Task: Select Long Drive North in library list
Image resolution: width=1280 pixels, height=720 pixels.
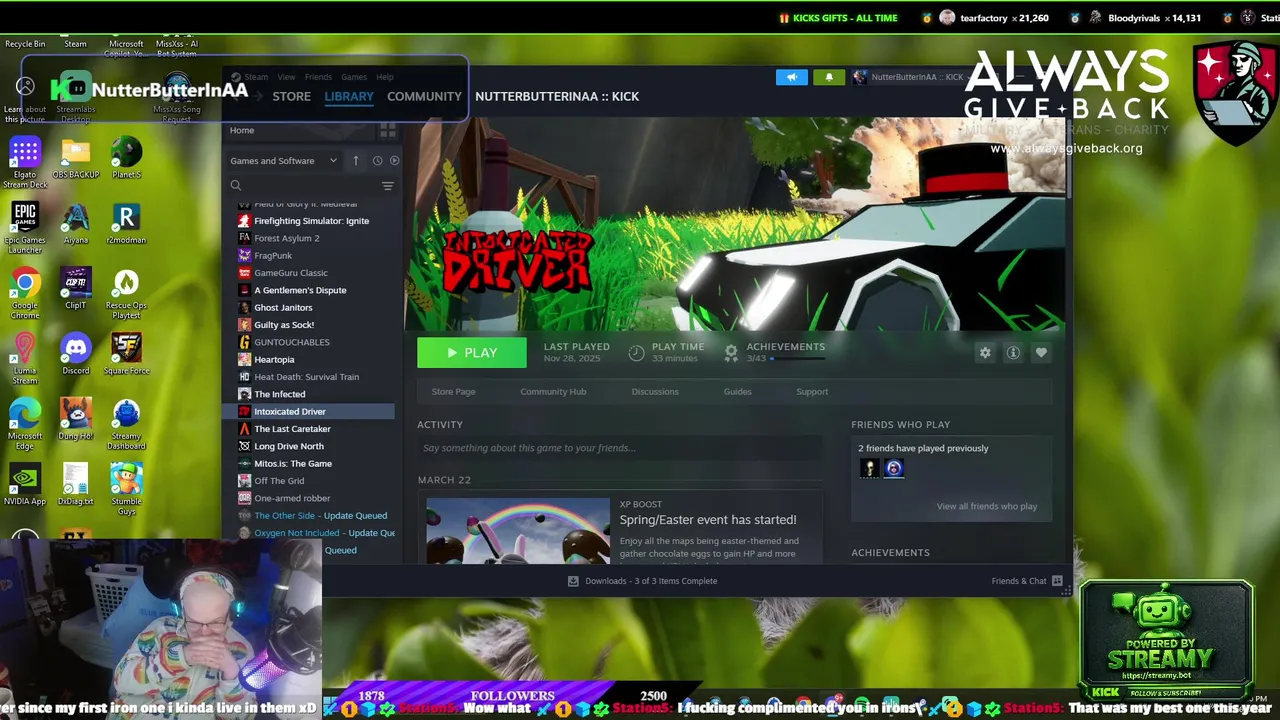Action: click(289, 446)
